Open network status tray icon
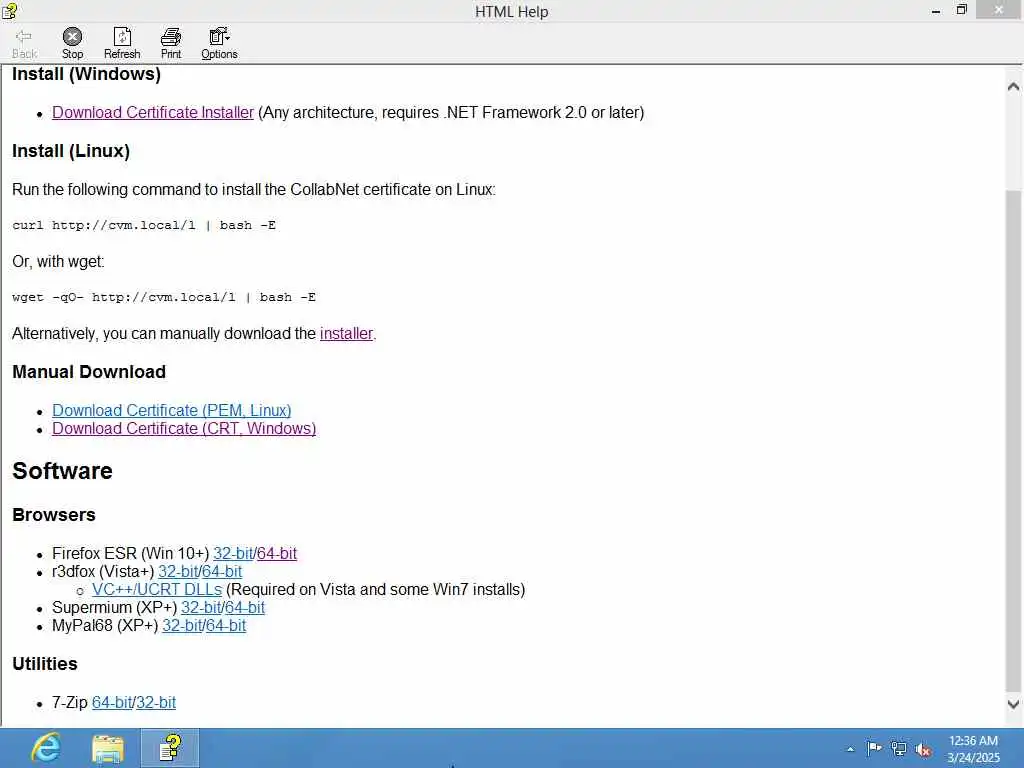 pyautogui.click(x=899, y=749)
